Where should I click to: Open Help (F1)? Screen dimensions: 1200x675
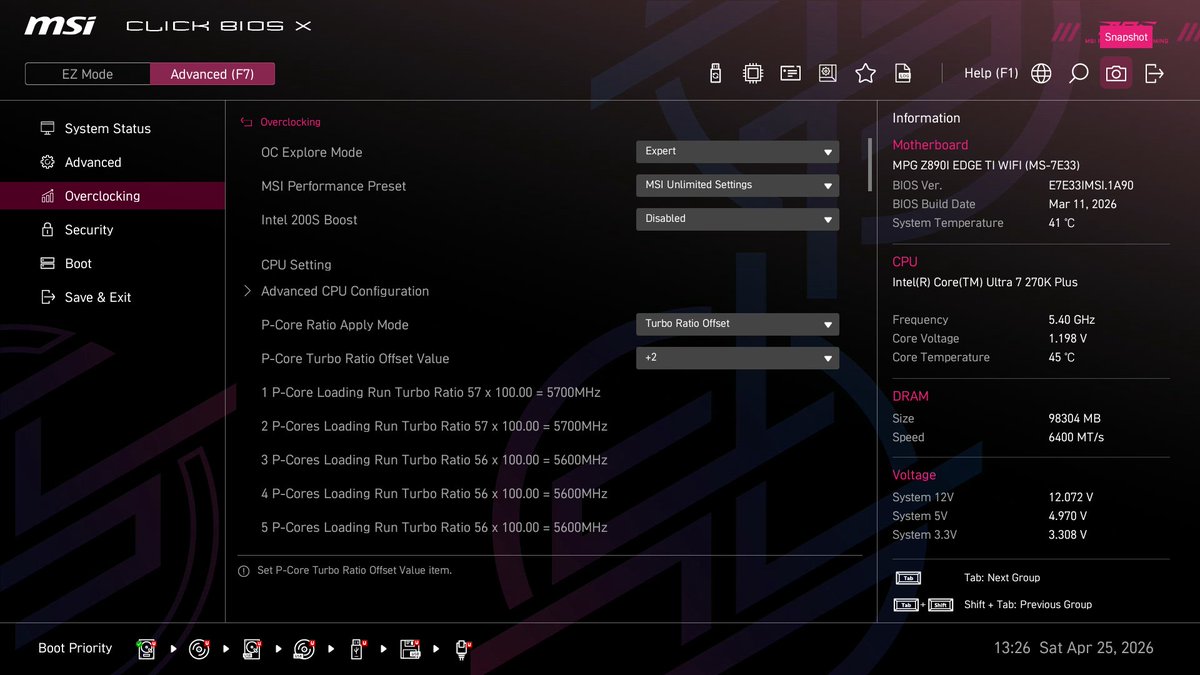[x=991, y=73]
